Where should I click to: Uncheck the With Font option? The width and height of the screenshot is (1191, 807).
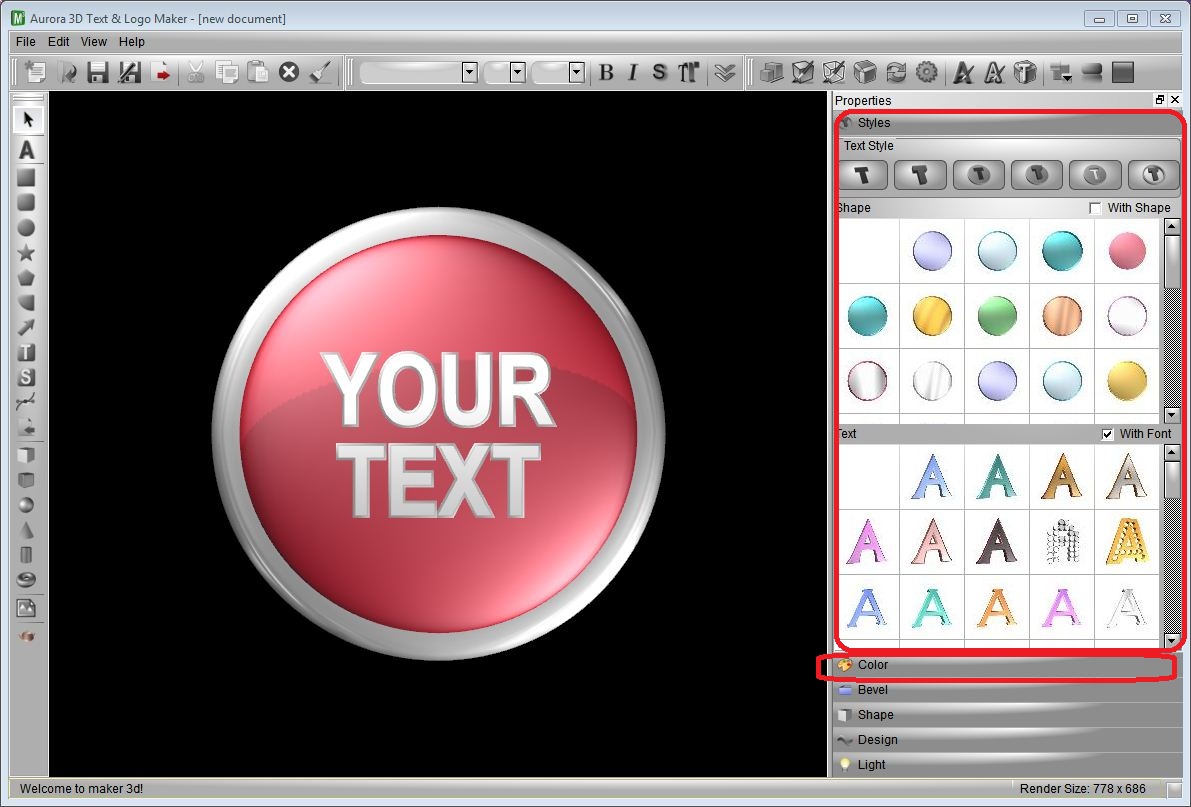tap(1107, 434)
